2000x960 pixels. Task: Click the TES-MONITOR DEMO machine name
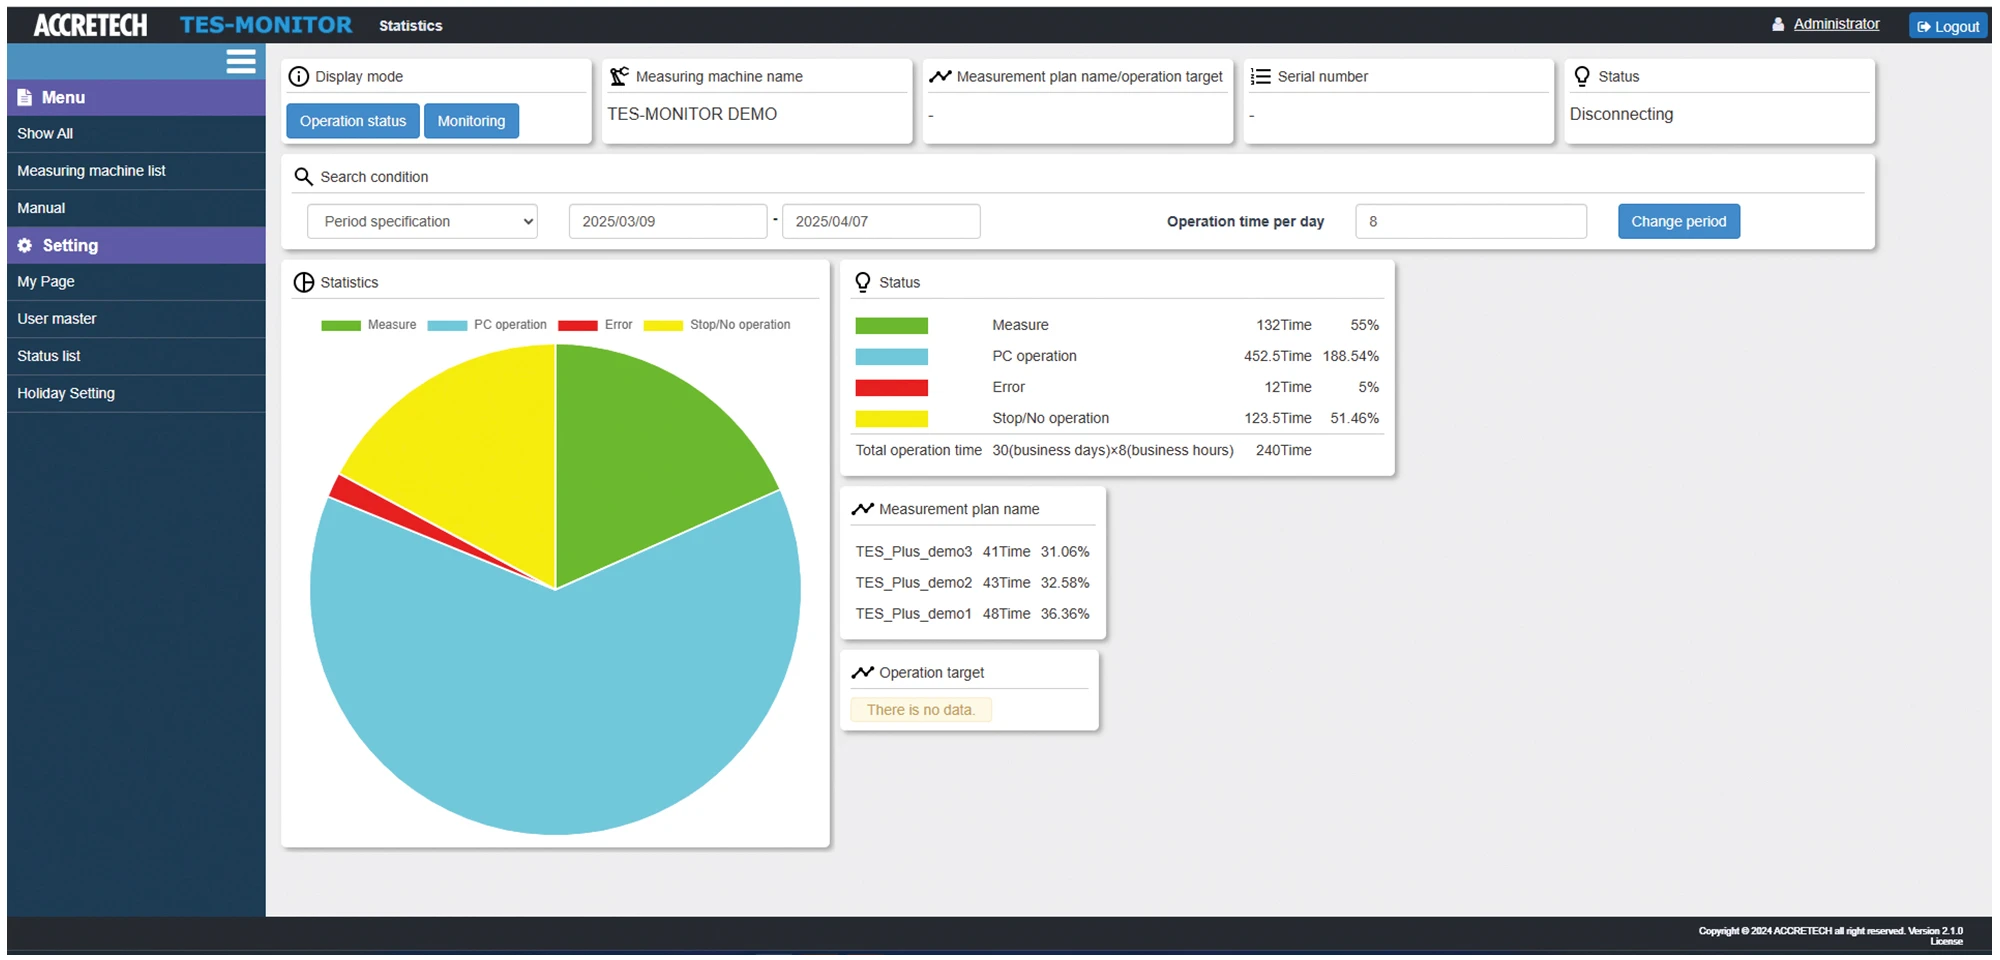coord(692,114)
